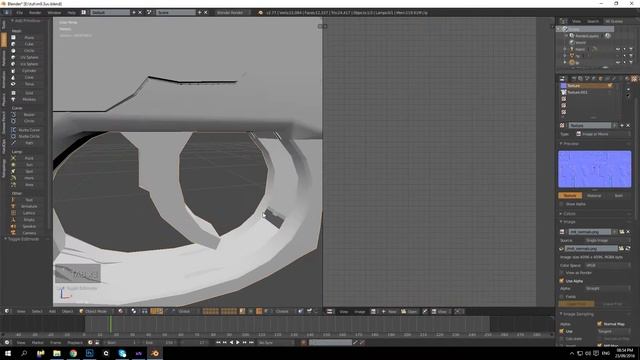Unlink texture datablock with X
640x360 pixels.
[628, 125]
